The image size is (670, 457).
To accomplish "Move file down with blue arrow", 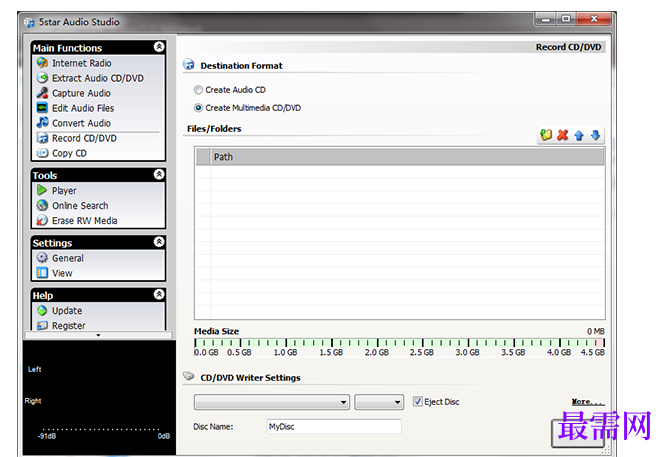I will click(595, 135).
